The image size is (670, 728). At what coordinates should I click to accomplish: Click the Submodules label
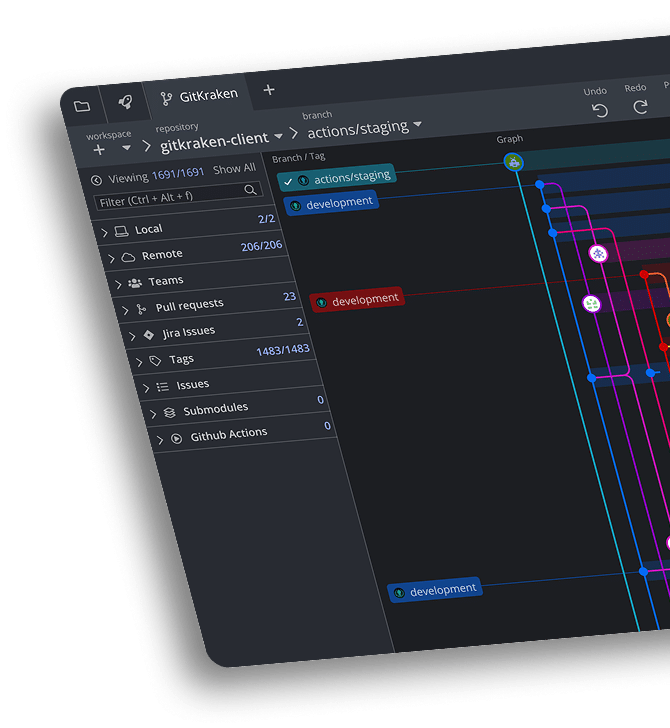[x=215, y=409]
